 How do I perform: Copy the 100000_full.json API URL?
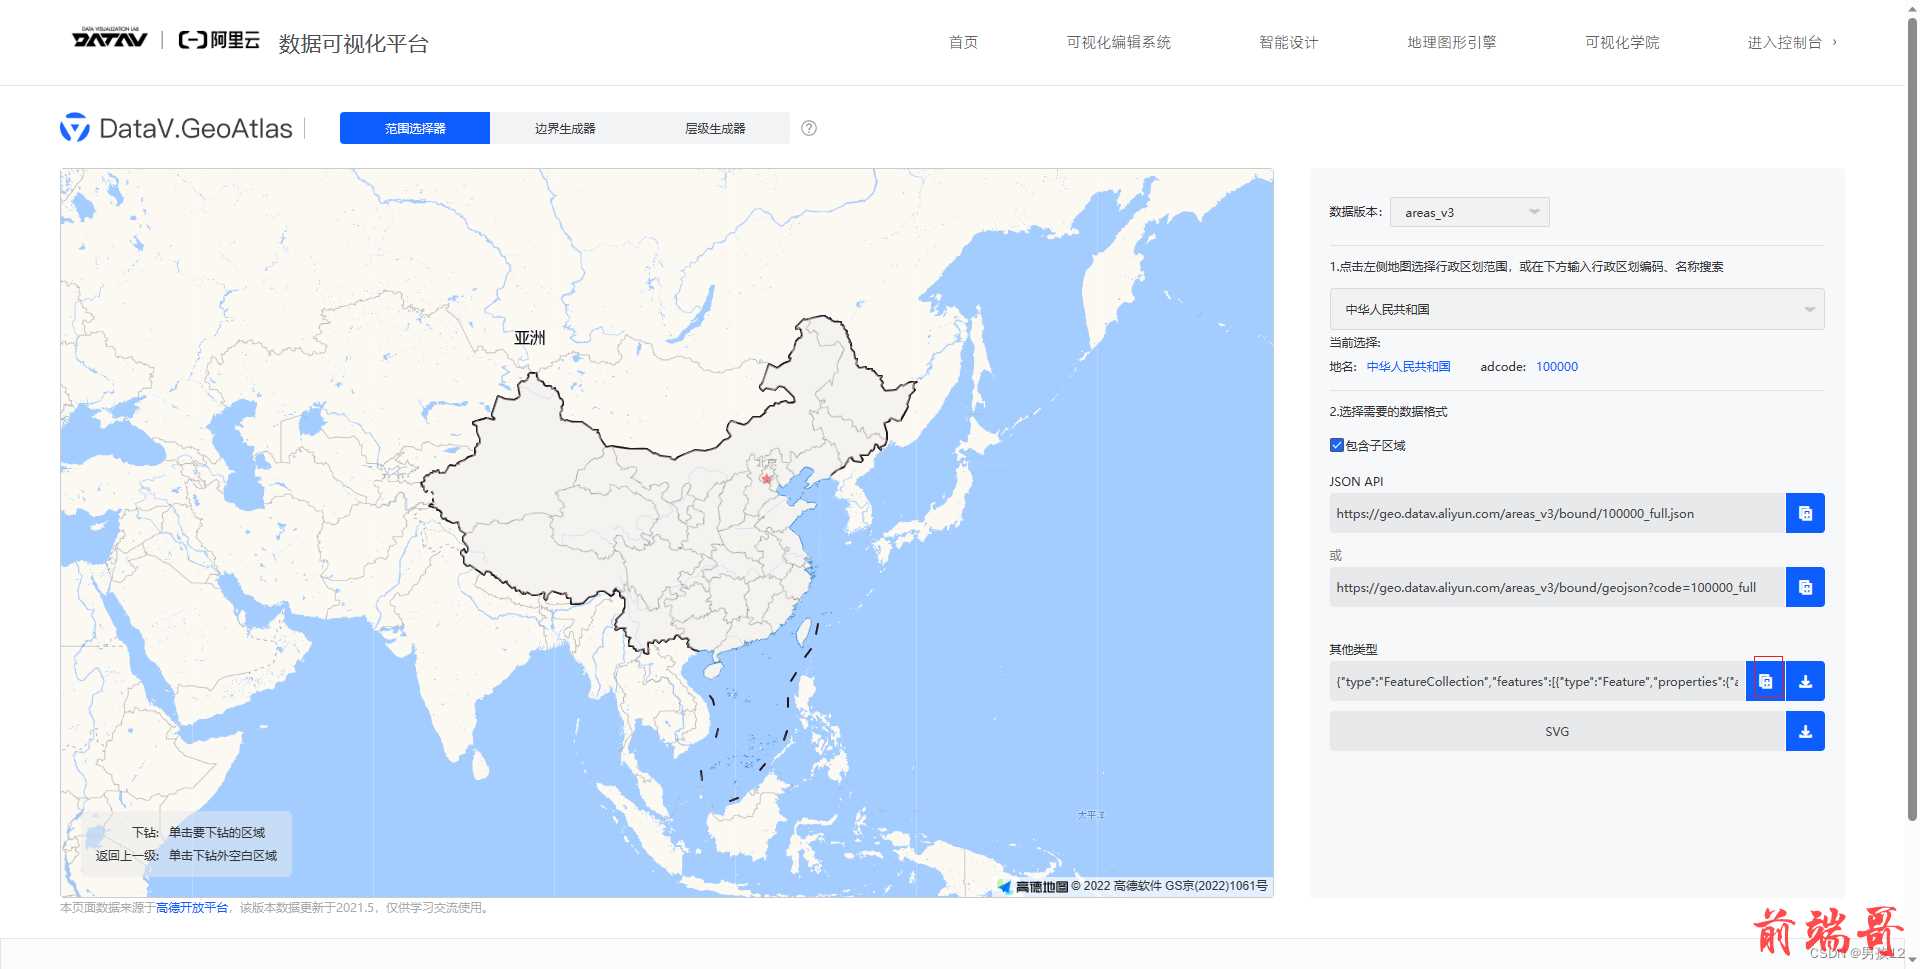(1805, 513)
